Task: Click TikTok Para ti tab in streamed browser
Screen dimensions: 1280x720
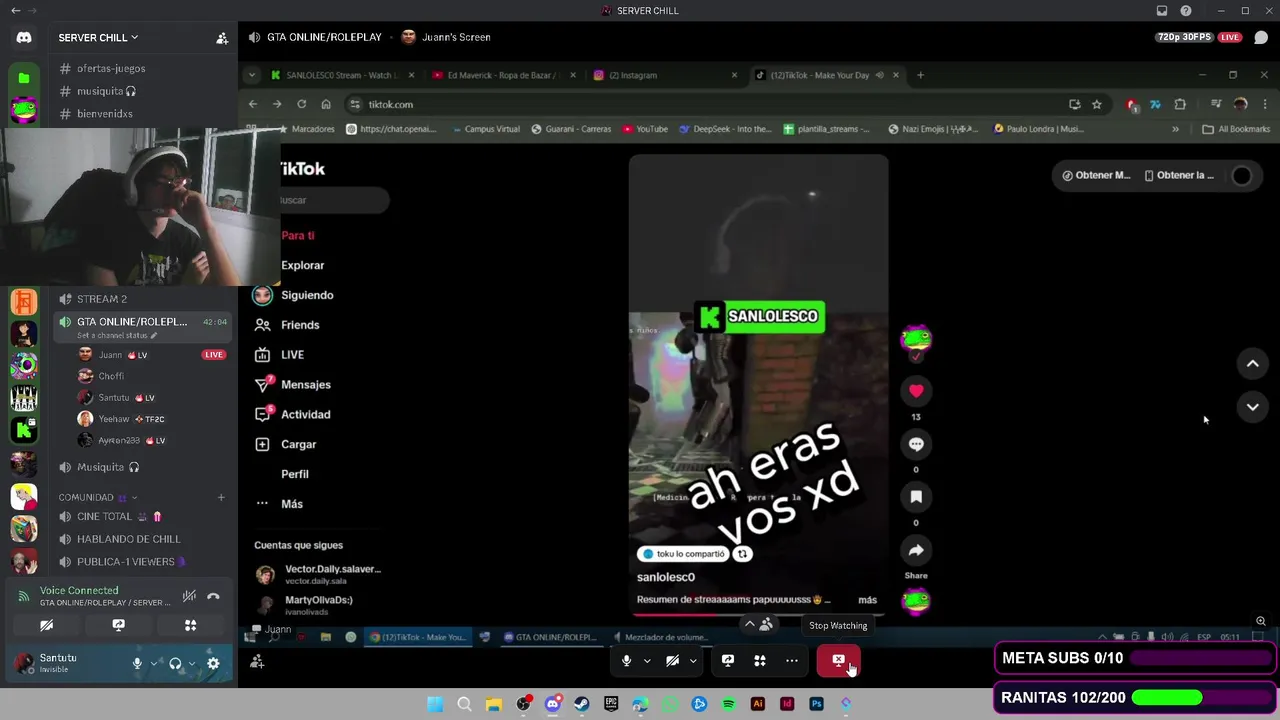Action: (x=298, y=236)
